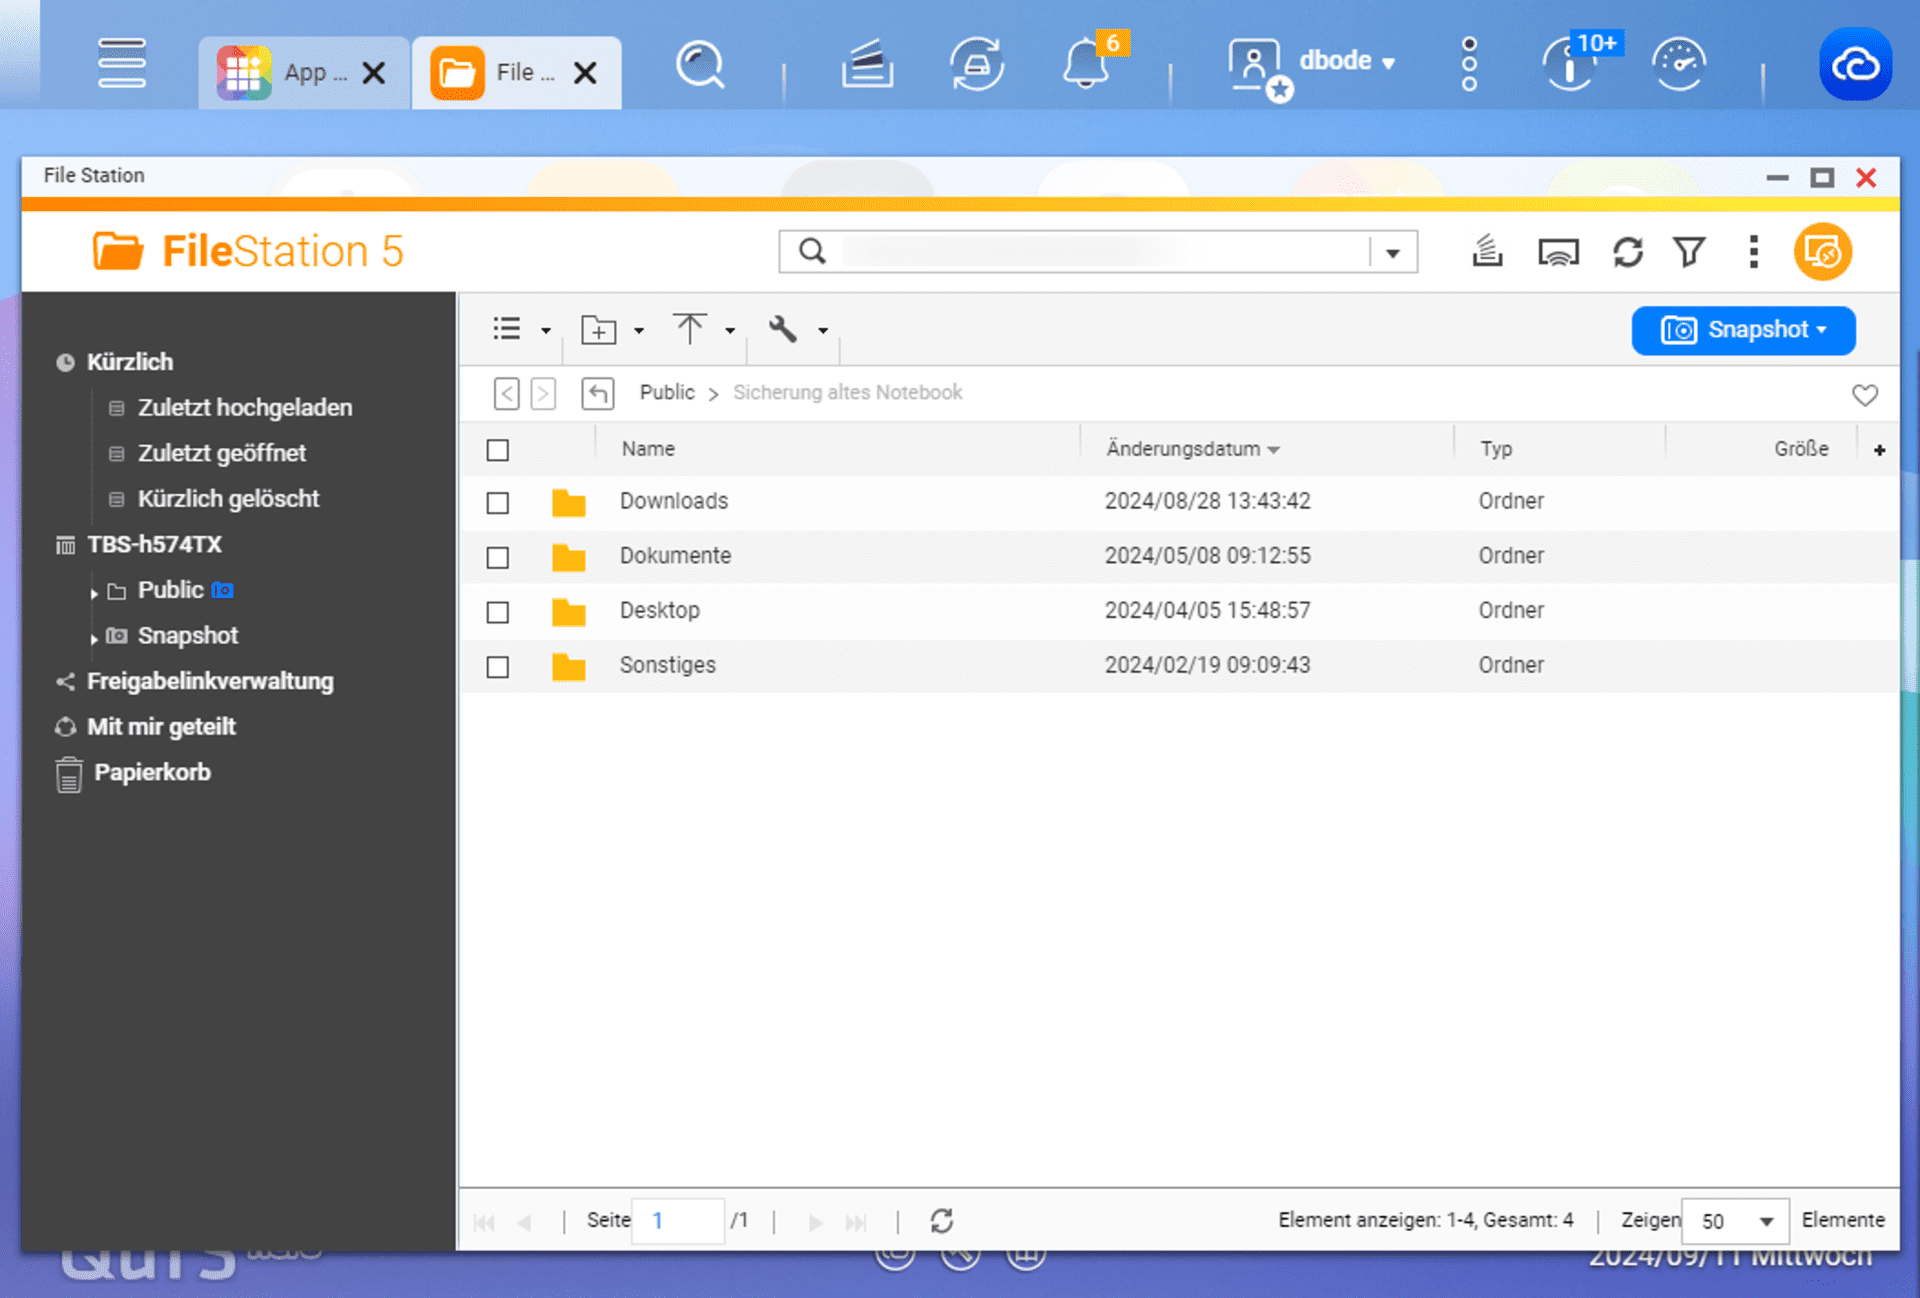This screenshot has width=1920, height=1298.
Task: Click the Desktop folder name
Action: tap(659, 611)
